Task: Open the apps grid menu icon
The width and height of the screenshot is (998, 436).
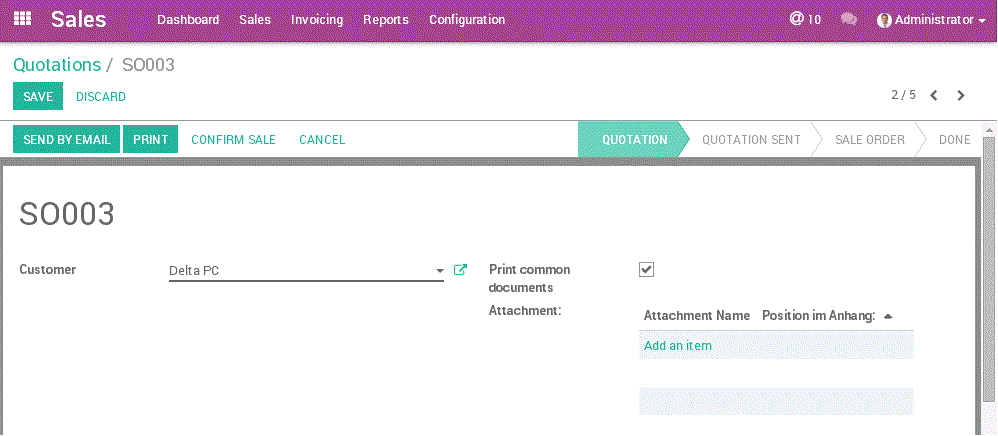Action: pyautogui.click(x=22, y=19)
